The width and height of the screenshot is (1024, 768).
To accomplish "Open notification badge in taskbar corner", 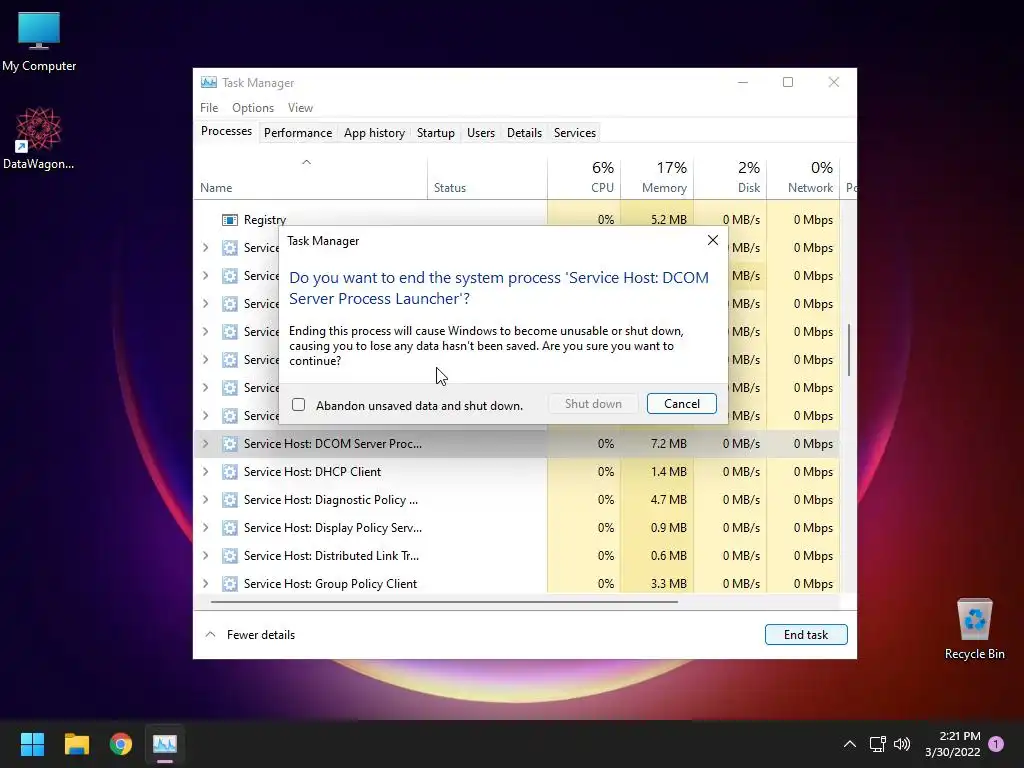I will point(996,744).
